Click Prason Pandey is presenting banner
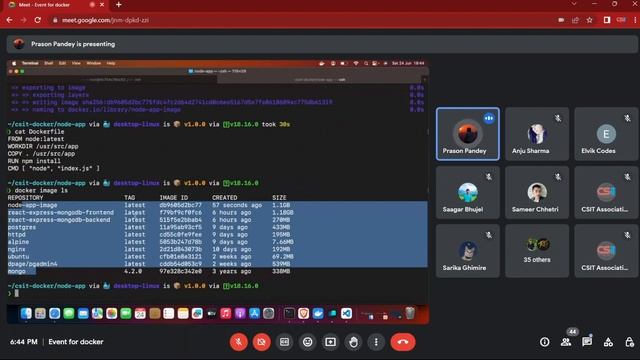Image resolution: width=640 pixels, height=360 pixels. [322, 44]
